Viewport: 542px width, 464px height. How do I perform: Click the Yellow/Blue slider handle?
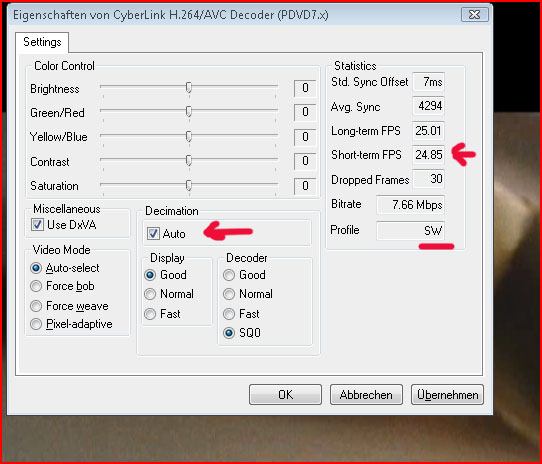(189, 136)
